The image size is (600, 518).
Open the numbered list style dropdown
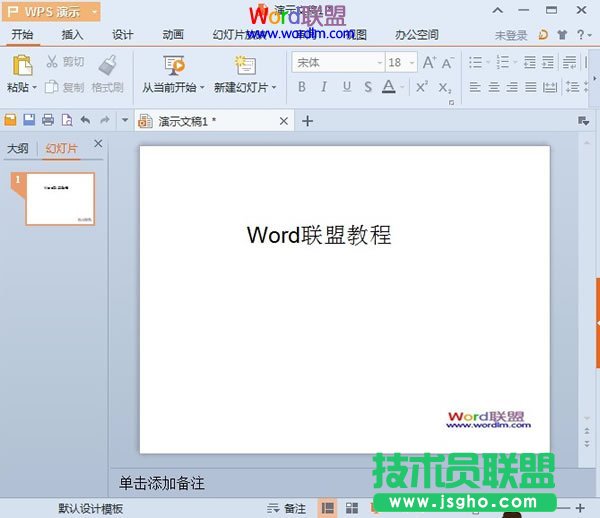pyautogui.click(x=515, y=62)
